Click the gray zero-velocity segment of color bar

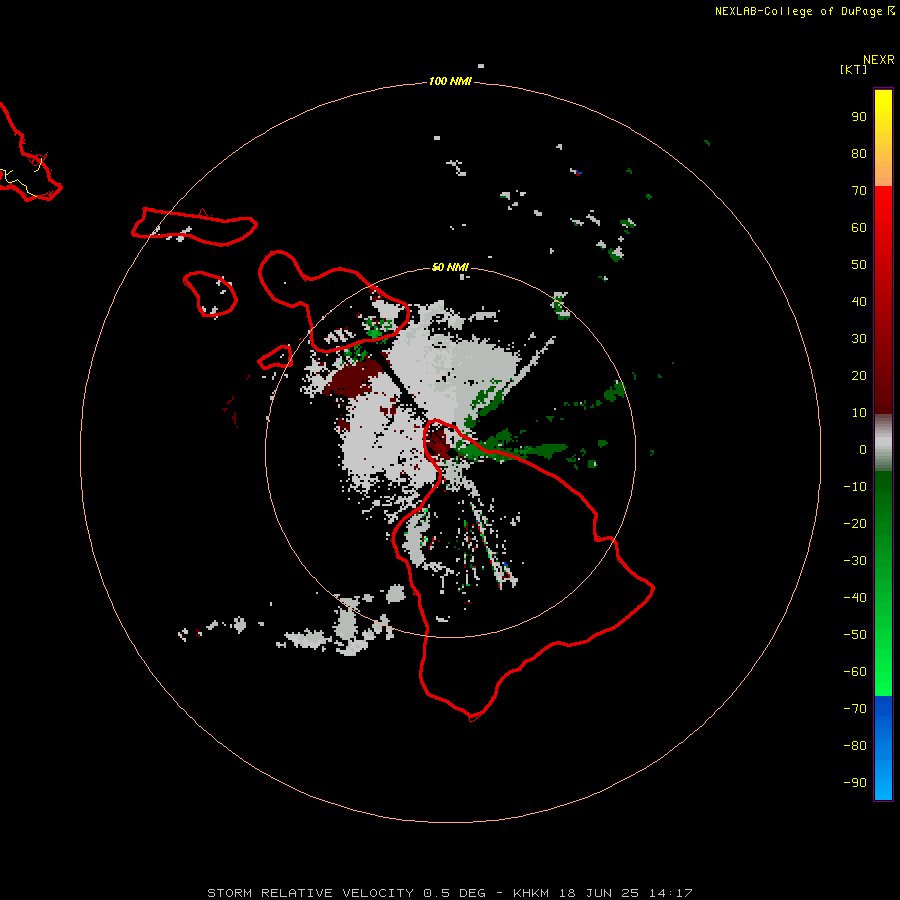[883, 443]
